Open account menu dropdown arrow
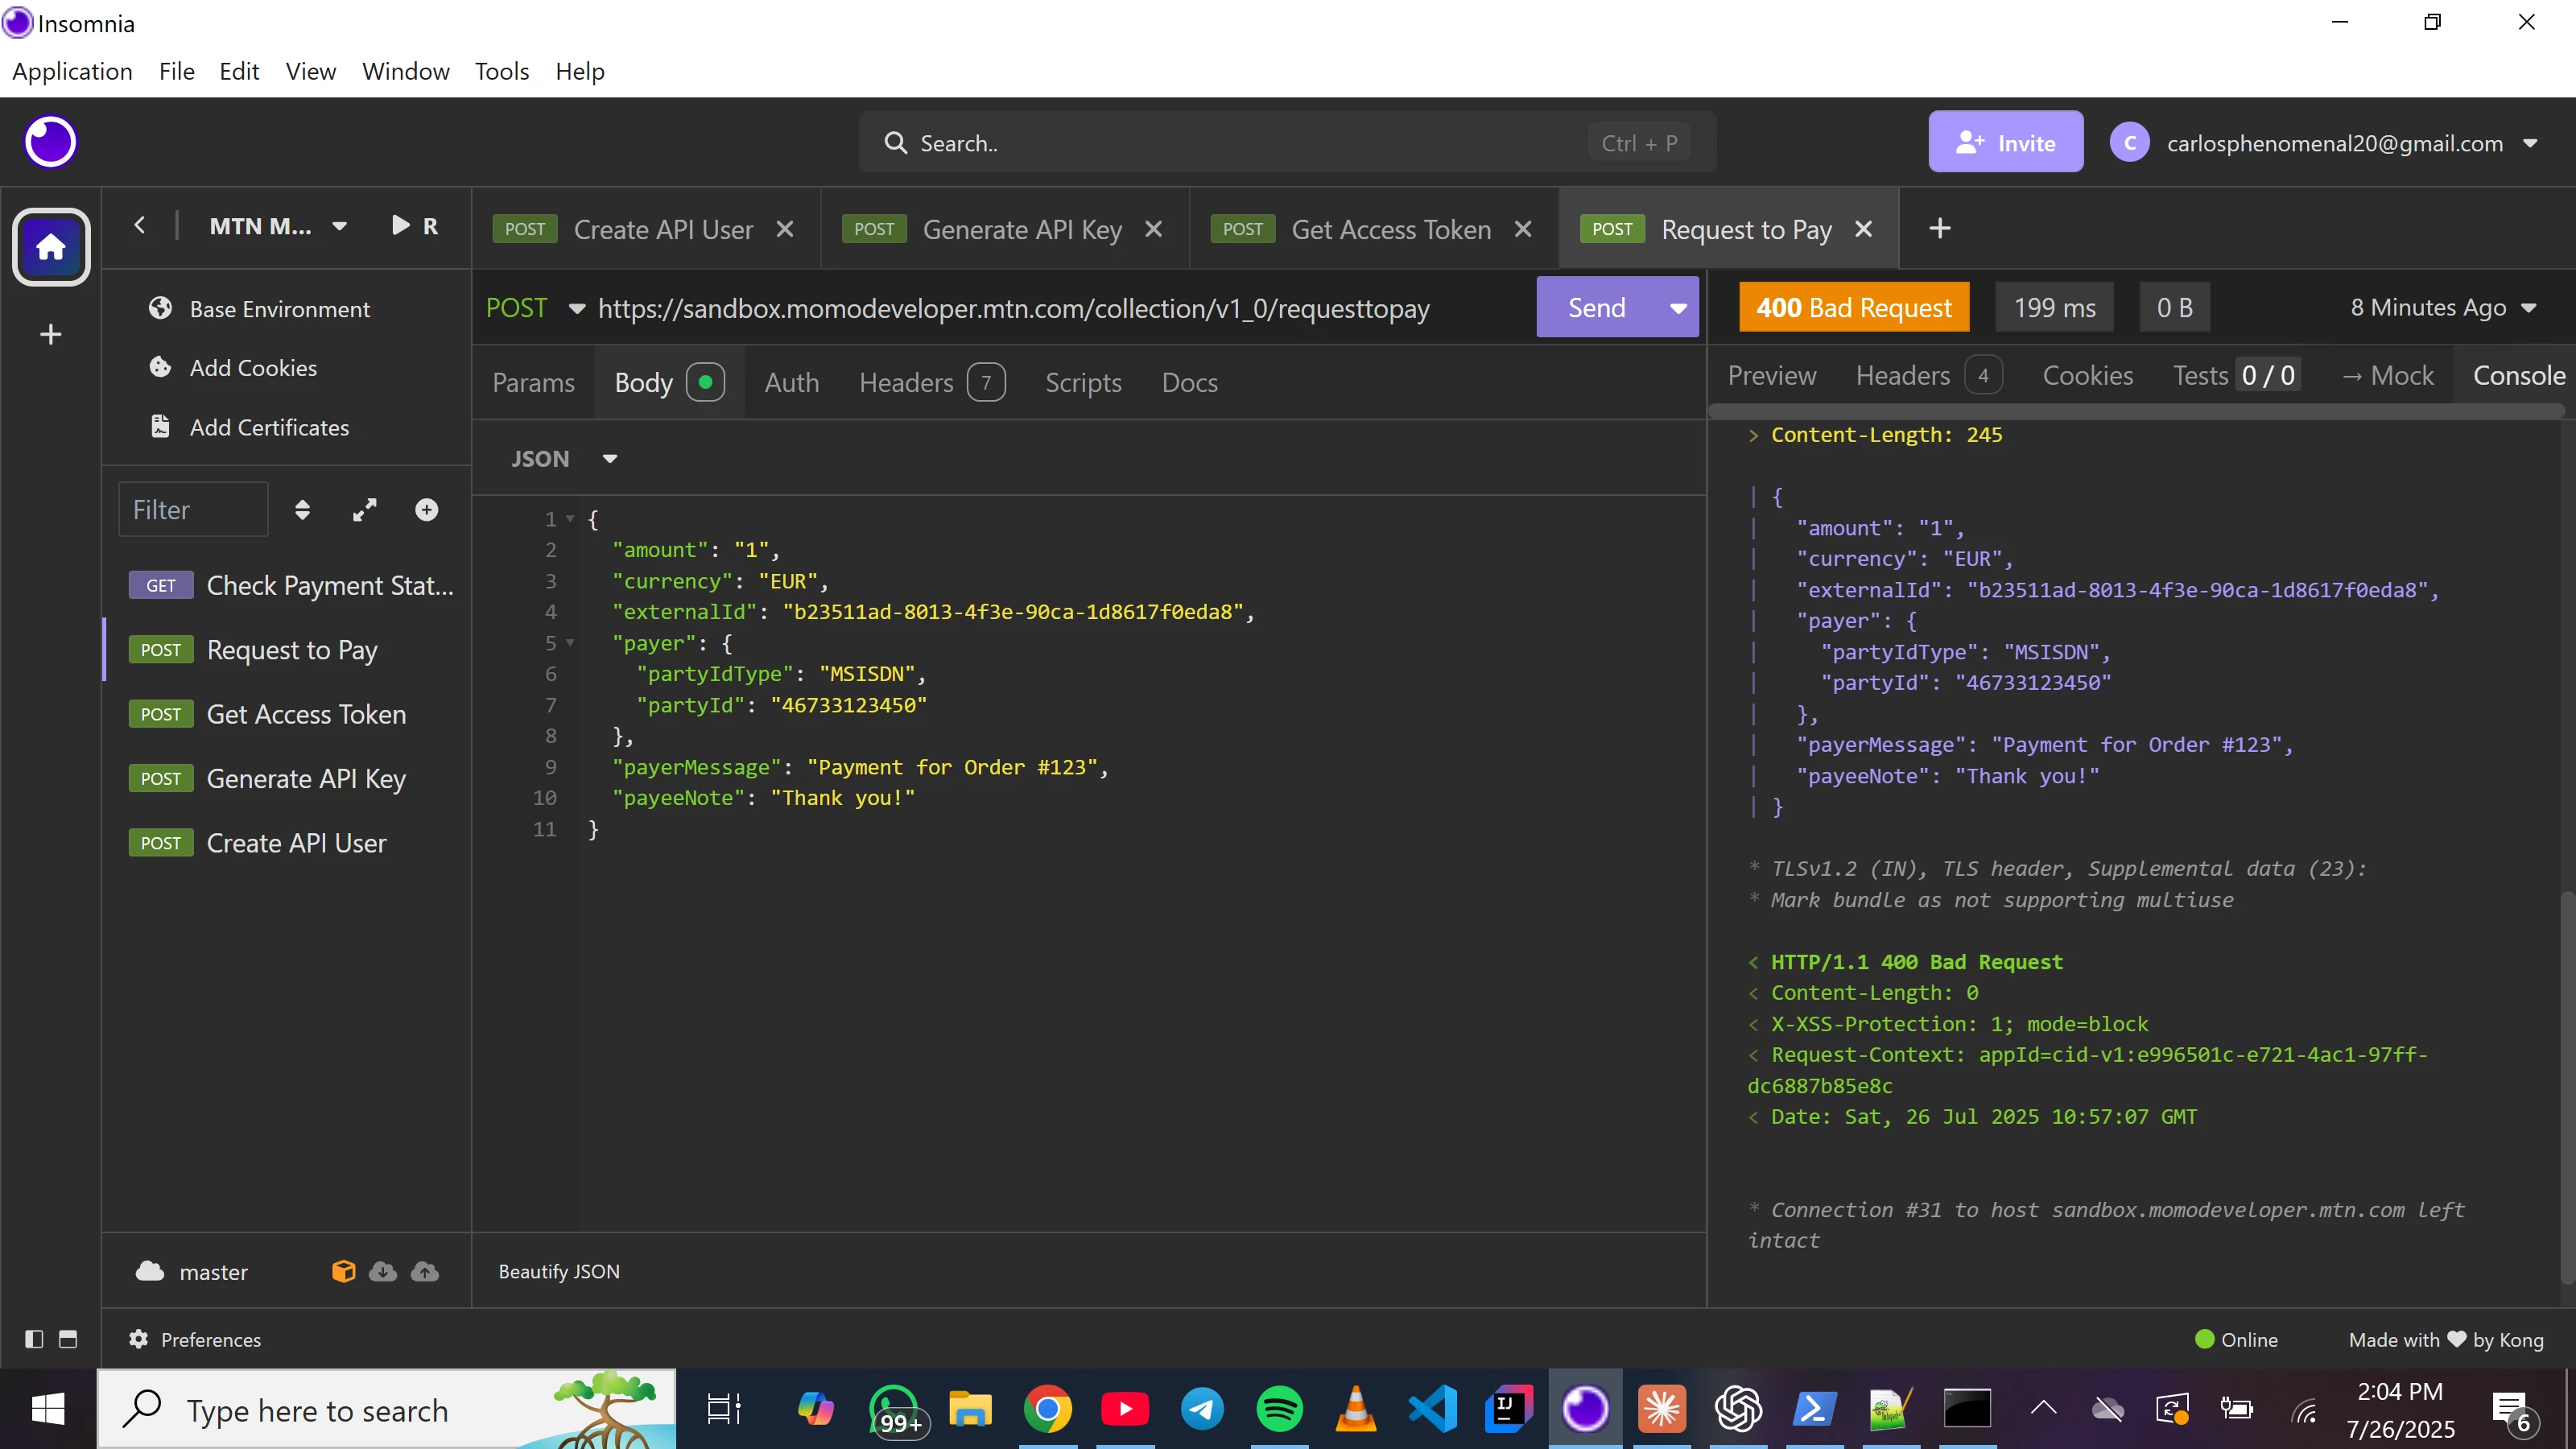The width and height of the screenshot is (2576, 1449). 2531,143
